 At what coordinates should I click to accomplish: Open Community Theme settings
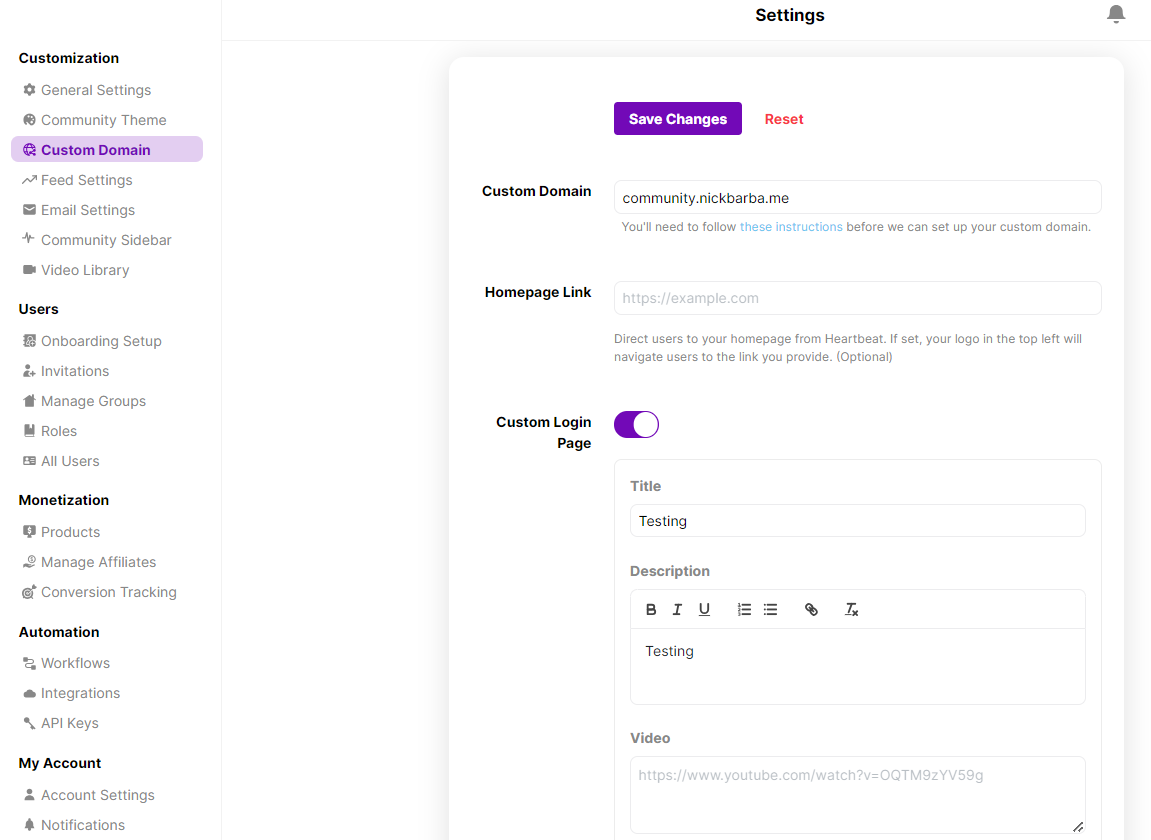coord(106,120)
